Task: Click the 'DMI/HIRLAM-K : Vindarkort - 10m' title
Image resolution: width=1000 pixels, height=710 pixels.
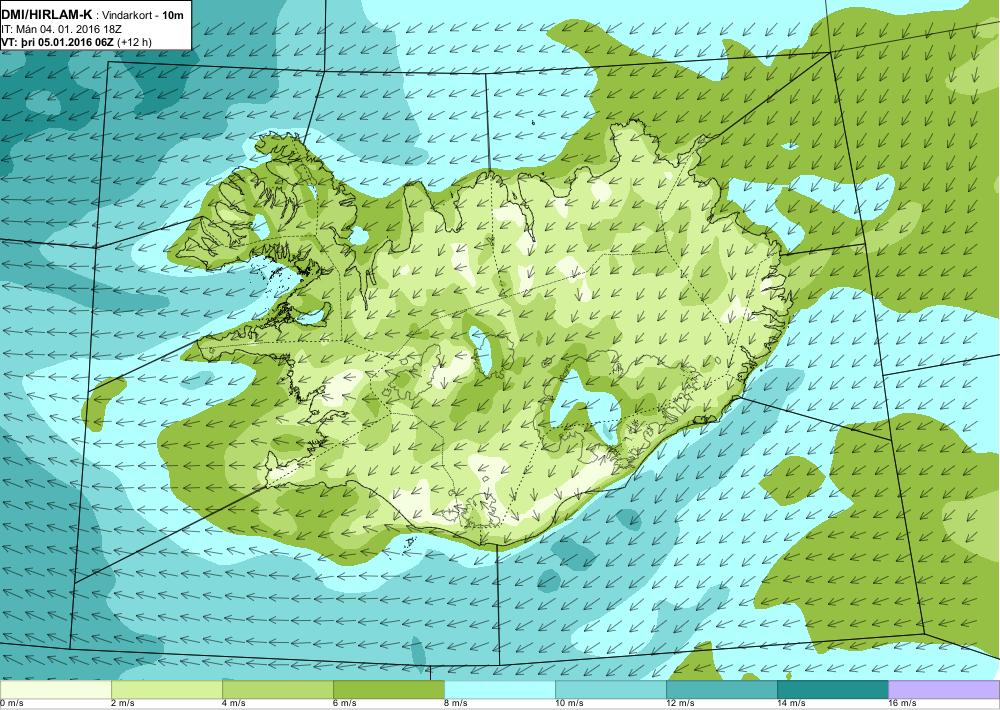Action: click(92, 15)
